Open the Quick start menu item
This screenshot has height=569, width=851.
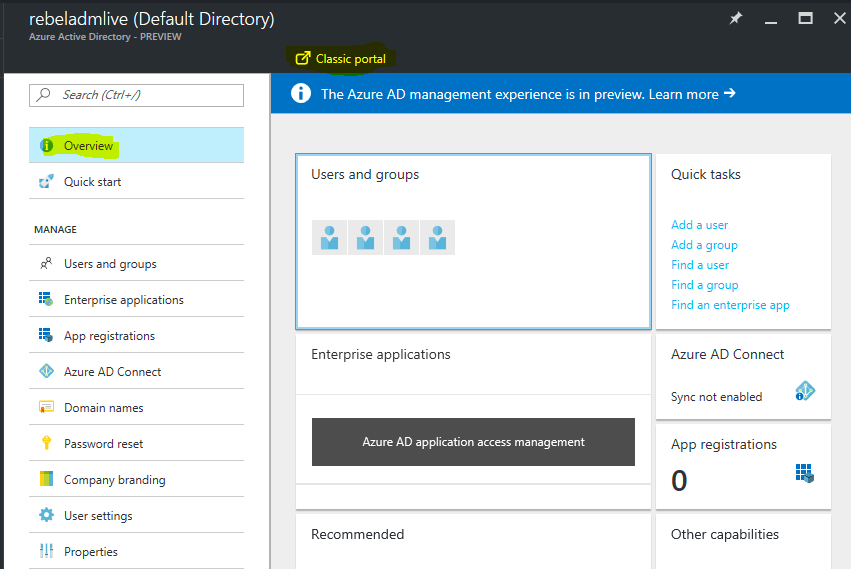[x=136, y=181]
